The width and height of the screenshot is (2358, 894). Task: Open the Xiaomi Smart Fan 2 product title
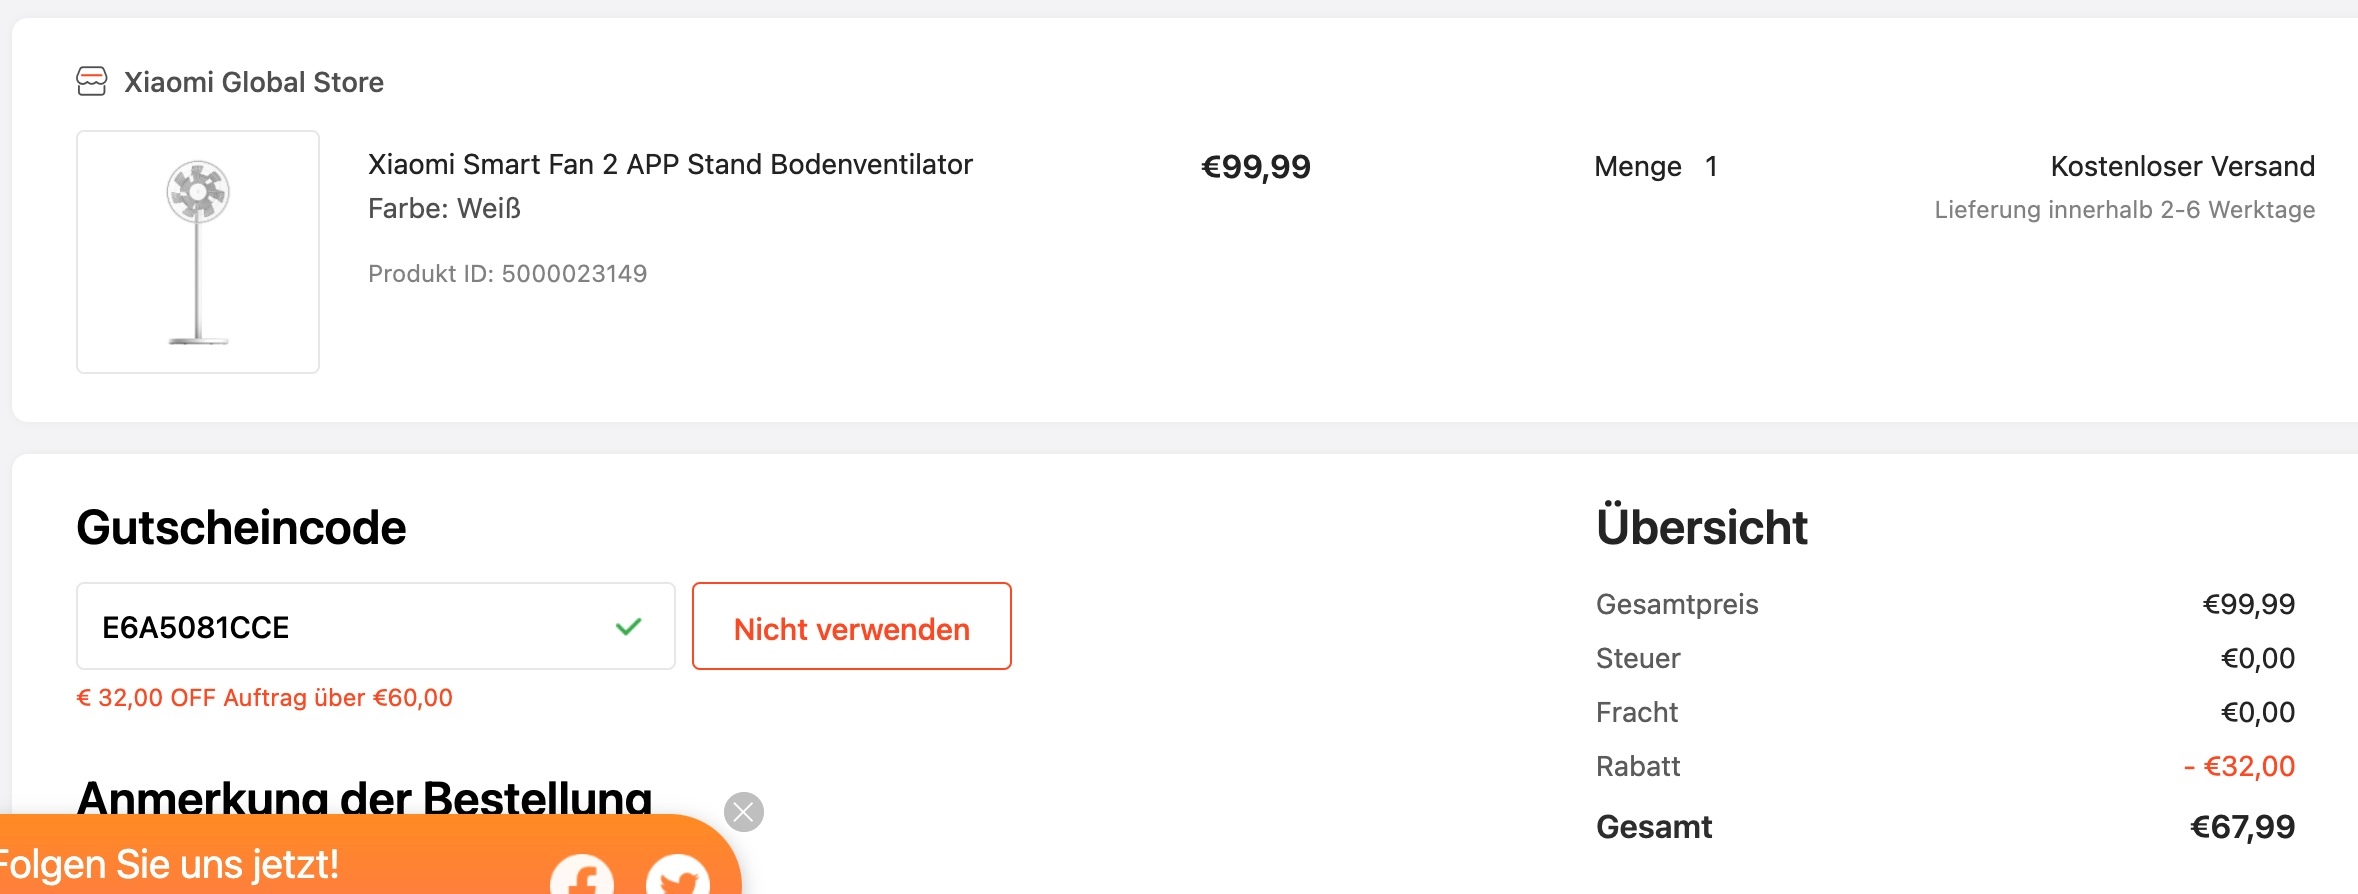click(x=670, y=164)
